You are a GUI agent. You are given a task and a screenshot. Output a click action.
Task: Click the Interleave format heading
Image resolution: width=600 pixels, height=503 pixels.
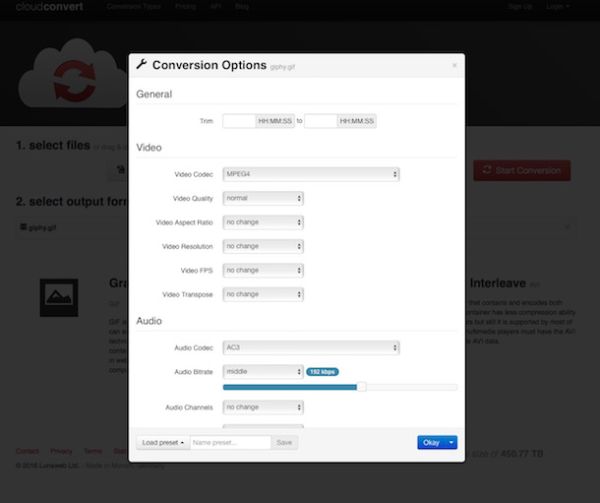[x=498, y=283]
